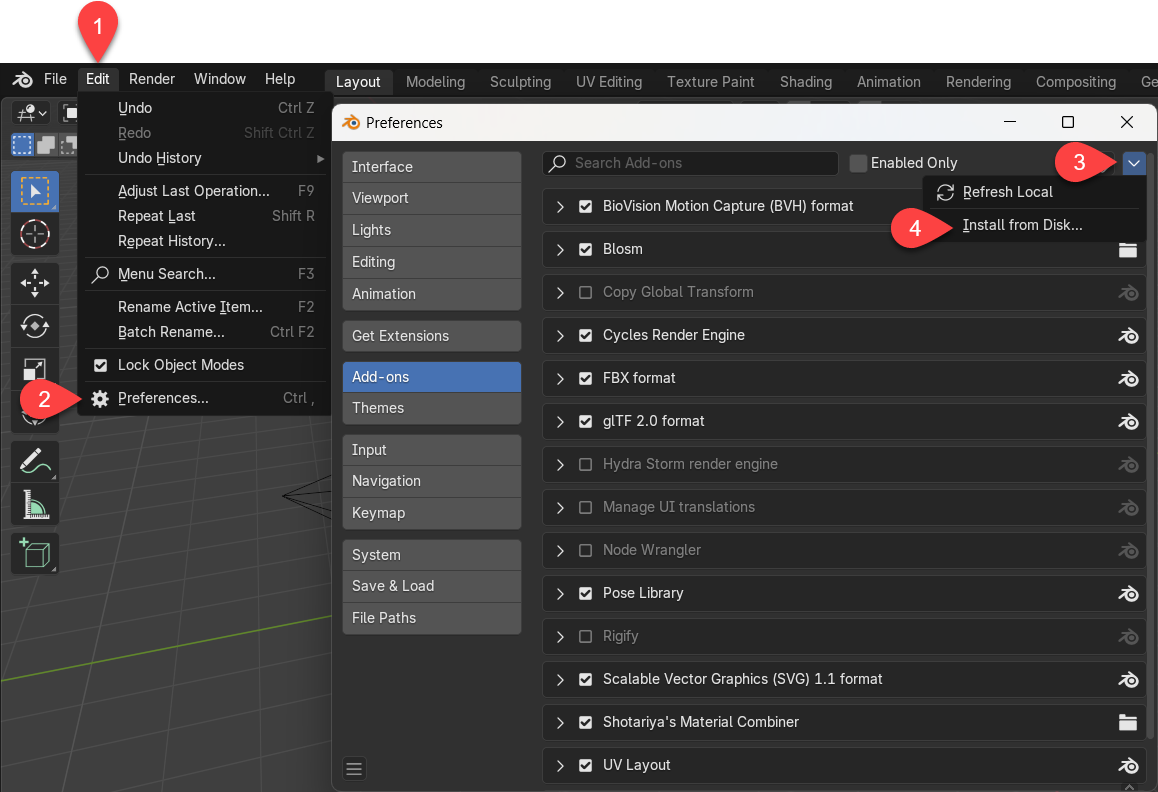The height and width of the screenshot is (792, 1158).
Task: Select the Scale tool
Action: (35, 368)
